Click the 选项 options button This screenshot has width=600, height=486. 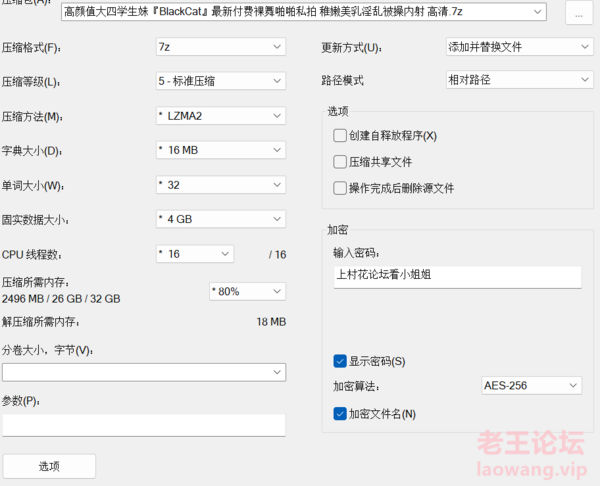49,466
